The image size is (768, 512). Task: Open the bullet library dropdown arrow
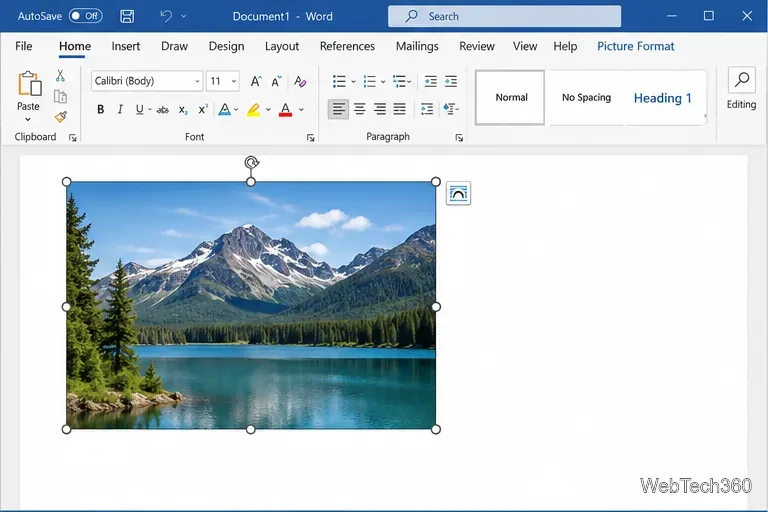point(353,81)
